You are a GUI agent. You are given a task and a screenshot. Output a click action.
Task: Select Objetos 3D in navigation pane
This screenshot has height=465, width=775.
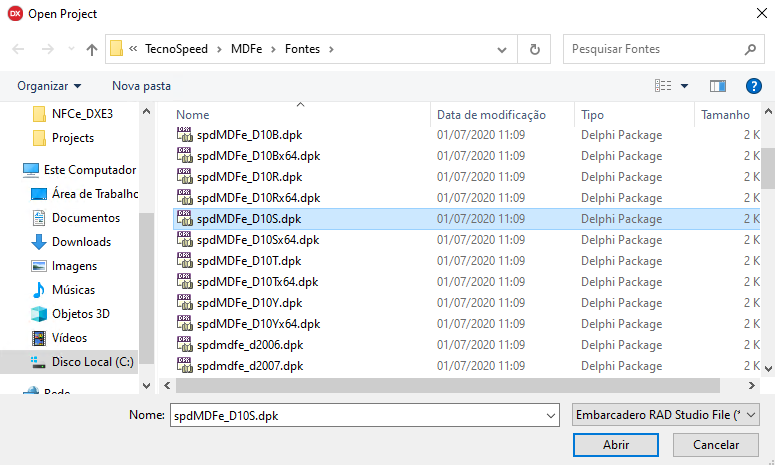pyautogui.click(x=70, y=314)
